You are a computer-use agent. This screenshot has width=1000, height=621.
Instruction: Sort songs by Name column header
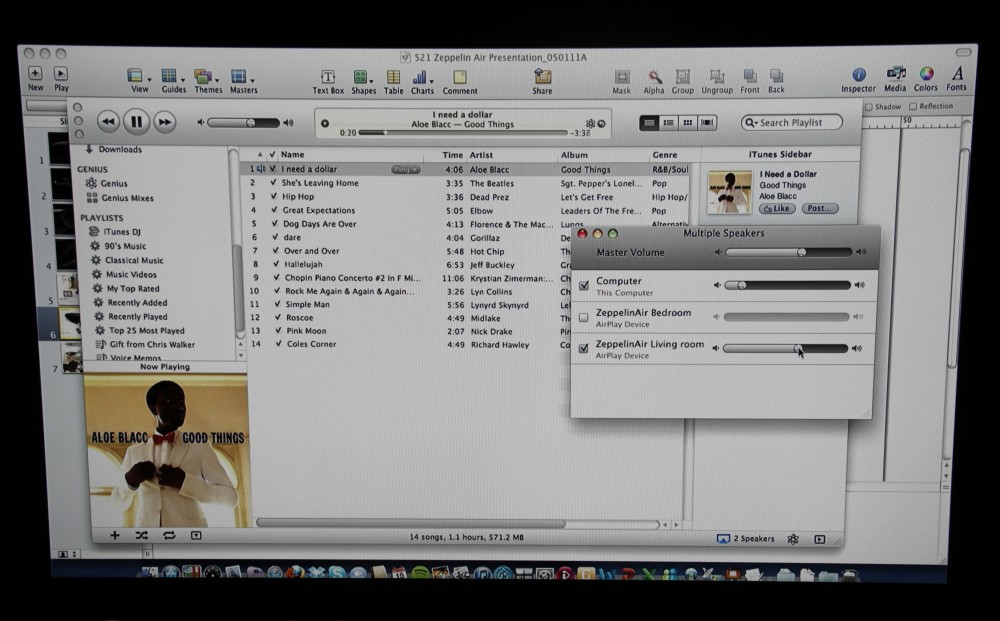pos(351,155)
